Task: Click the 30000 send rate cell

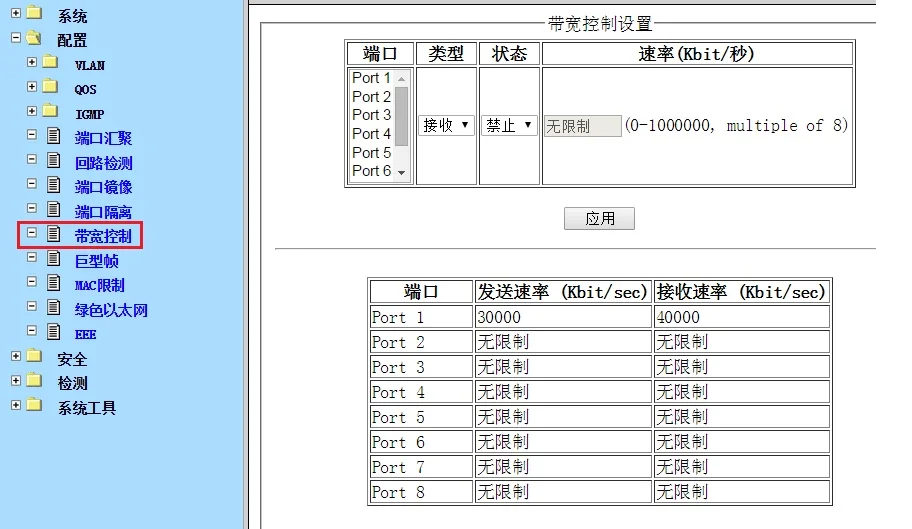Action: 563,317
